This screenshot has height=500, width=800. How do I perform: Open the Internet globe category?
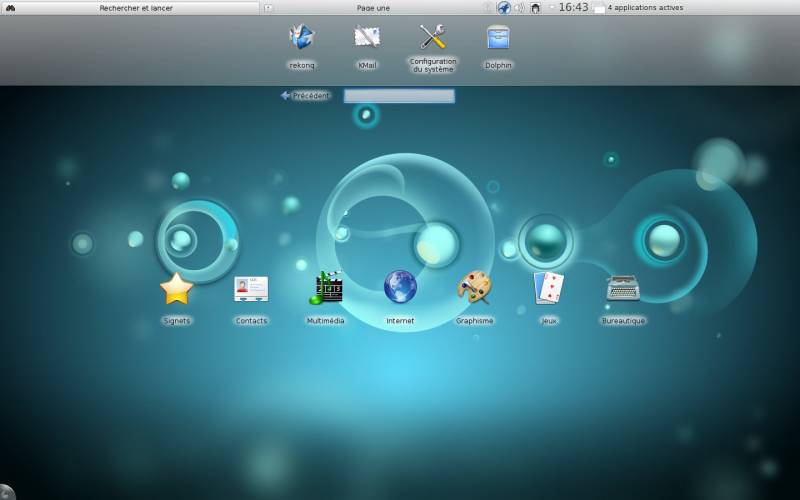pyautogui.click(x=400, y=288)
